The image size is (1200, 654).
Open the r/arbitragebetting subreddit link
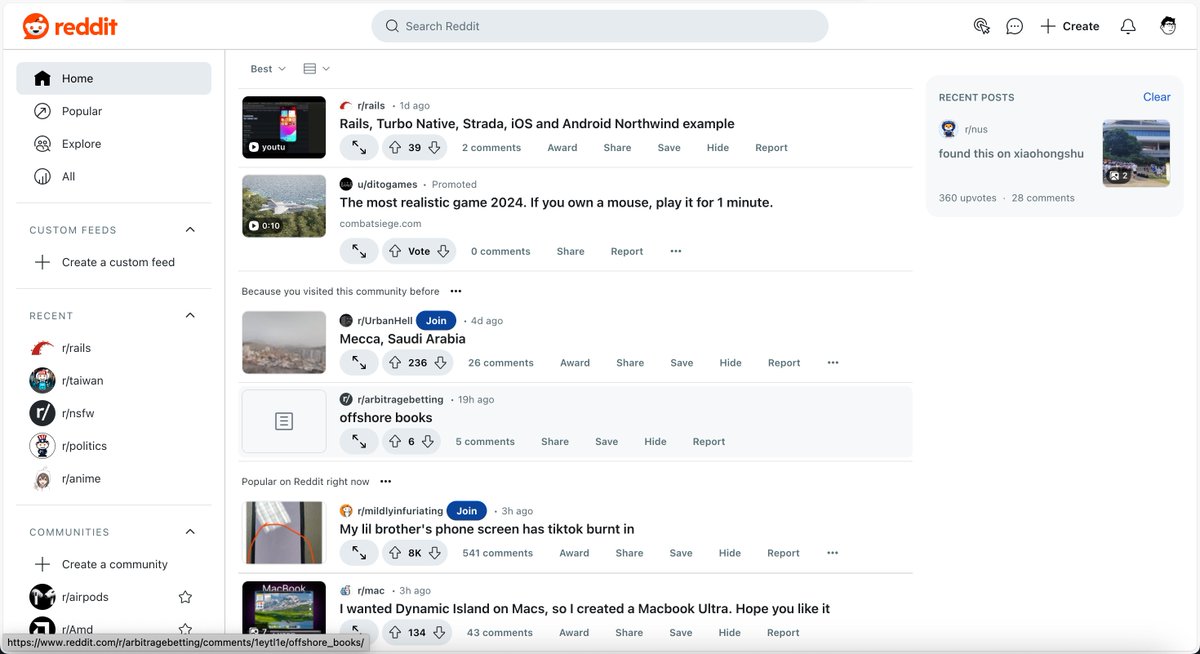[x=400, y=399]
